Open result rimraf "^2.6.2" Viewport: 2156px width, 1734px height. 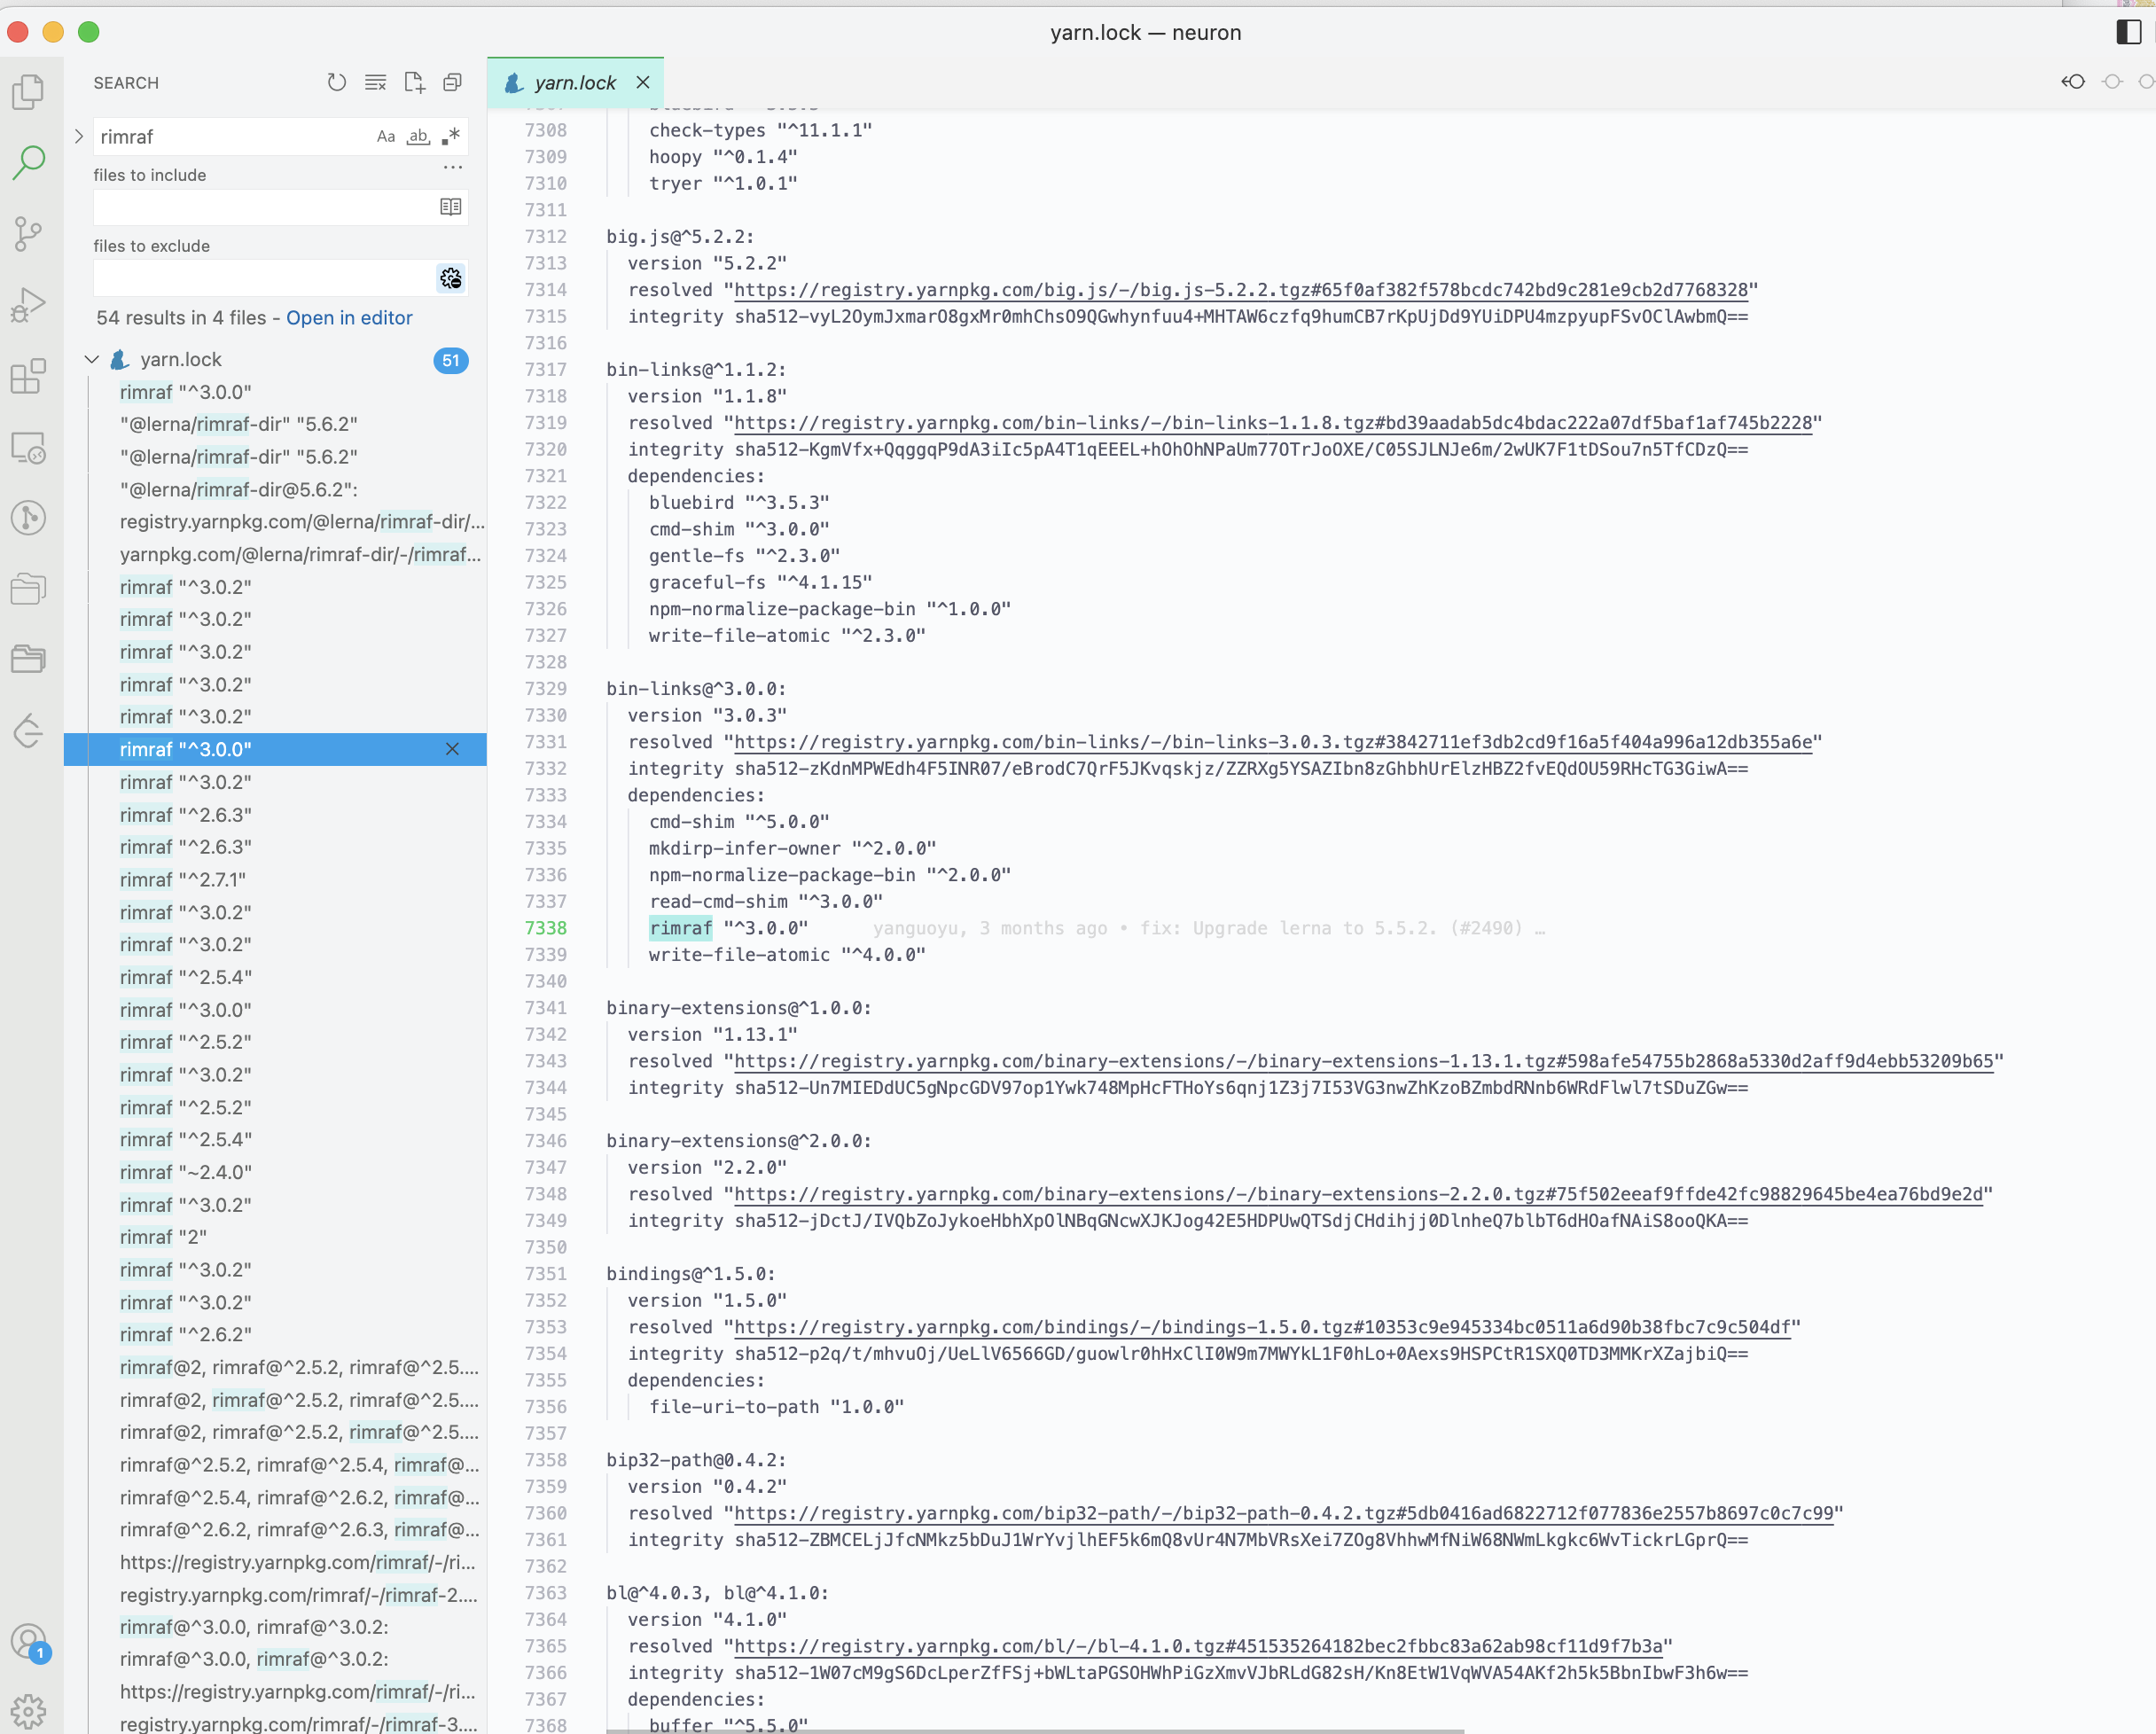point(186,1334)
